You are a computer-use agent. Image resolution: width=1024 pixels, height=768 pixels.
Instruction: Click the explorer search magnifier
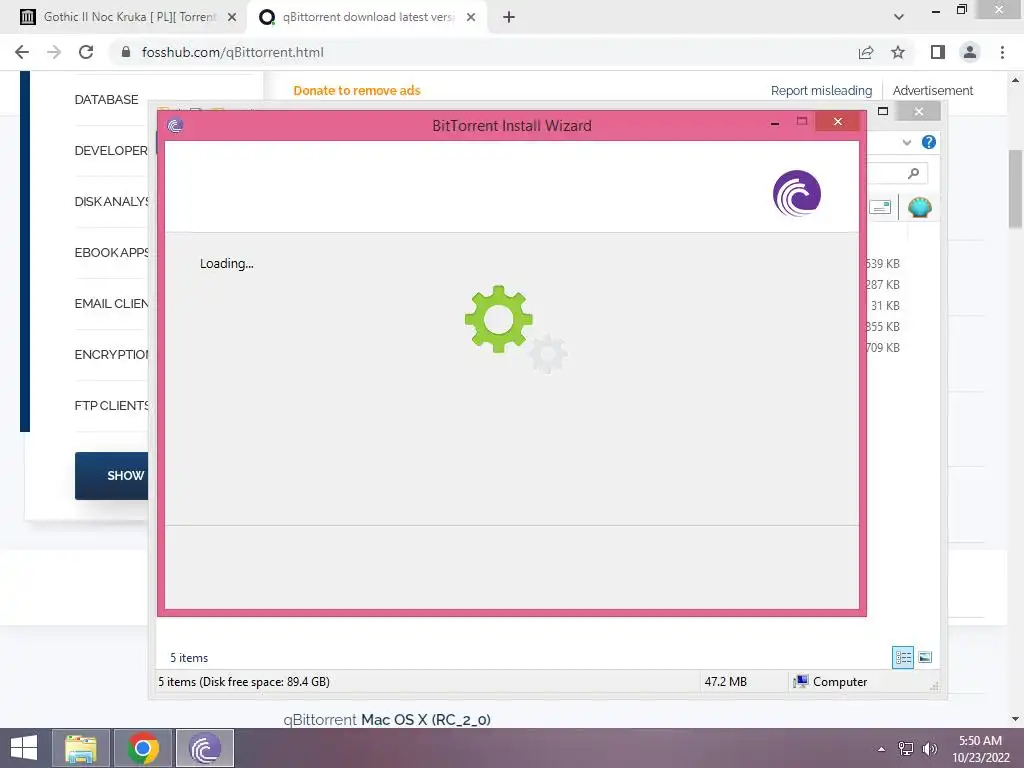914,173
